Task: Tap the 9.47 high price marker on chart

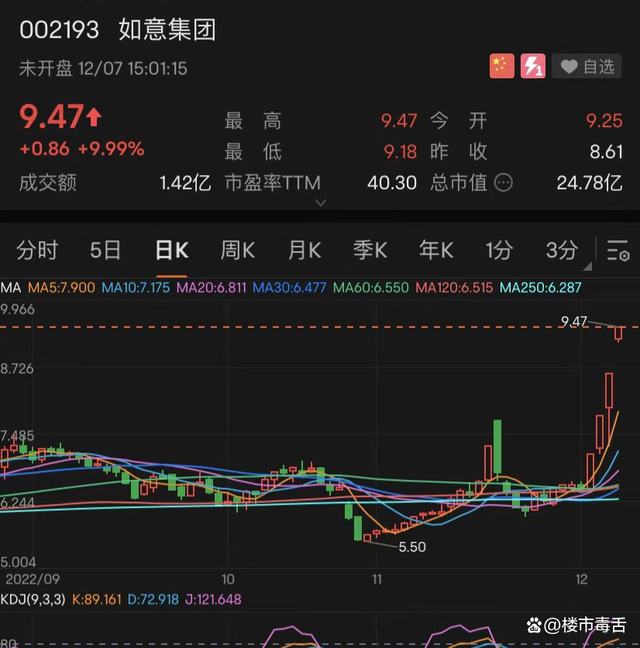Action: (x=574, y=321)
